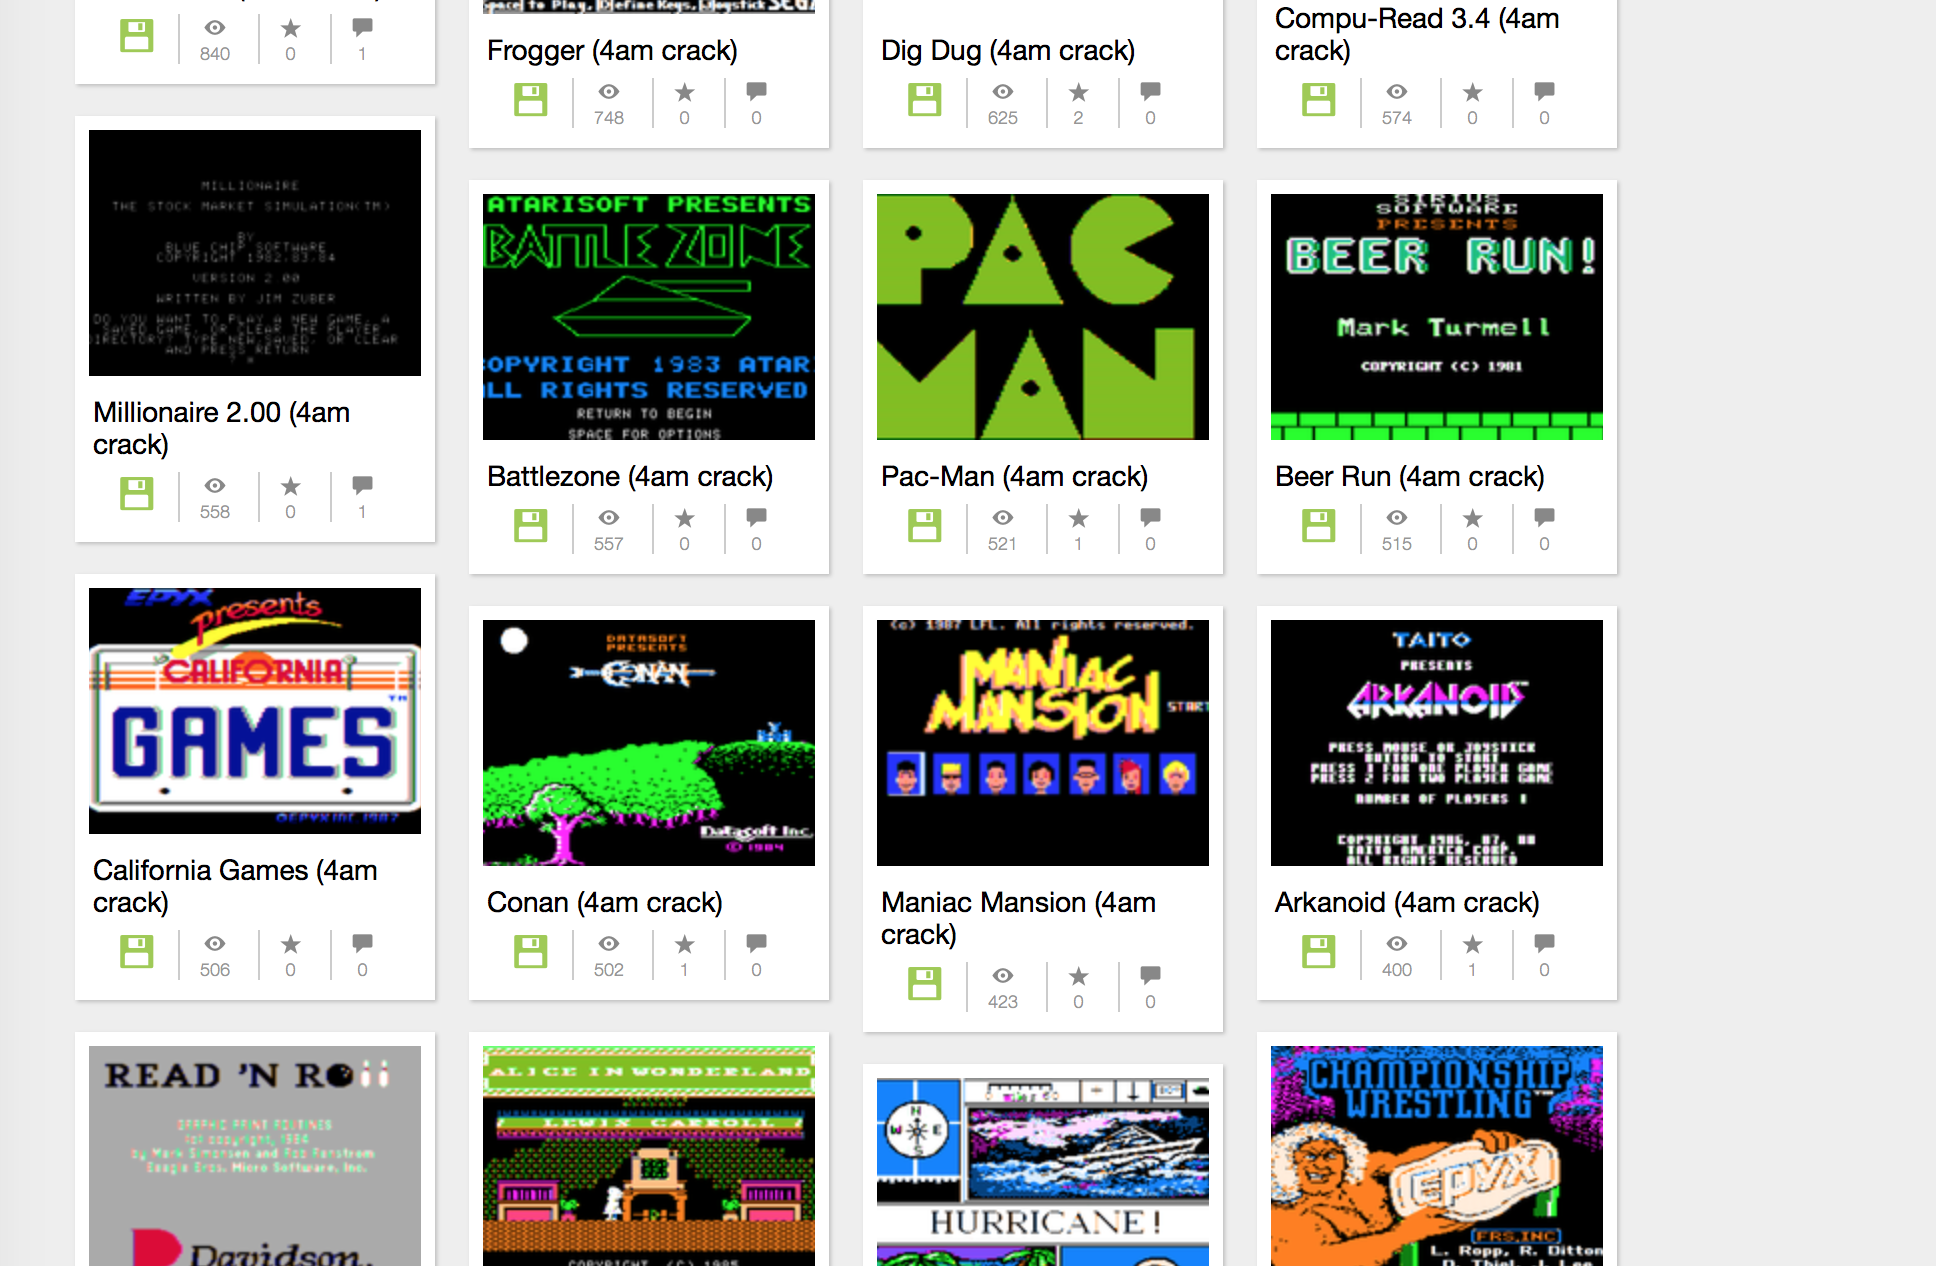Click the floppy disk icon under Dig Dug

point(924,100)
